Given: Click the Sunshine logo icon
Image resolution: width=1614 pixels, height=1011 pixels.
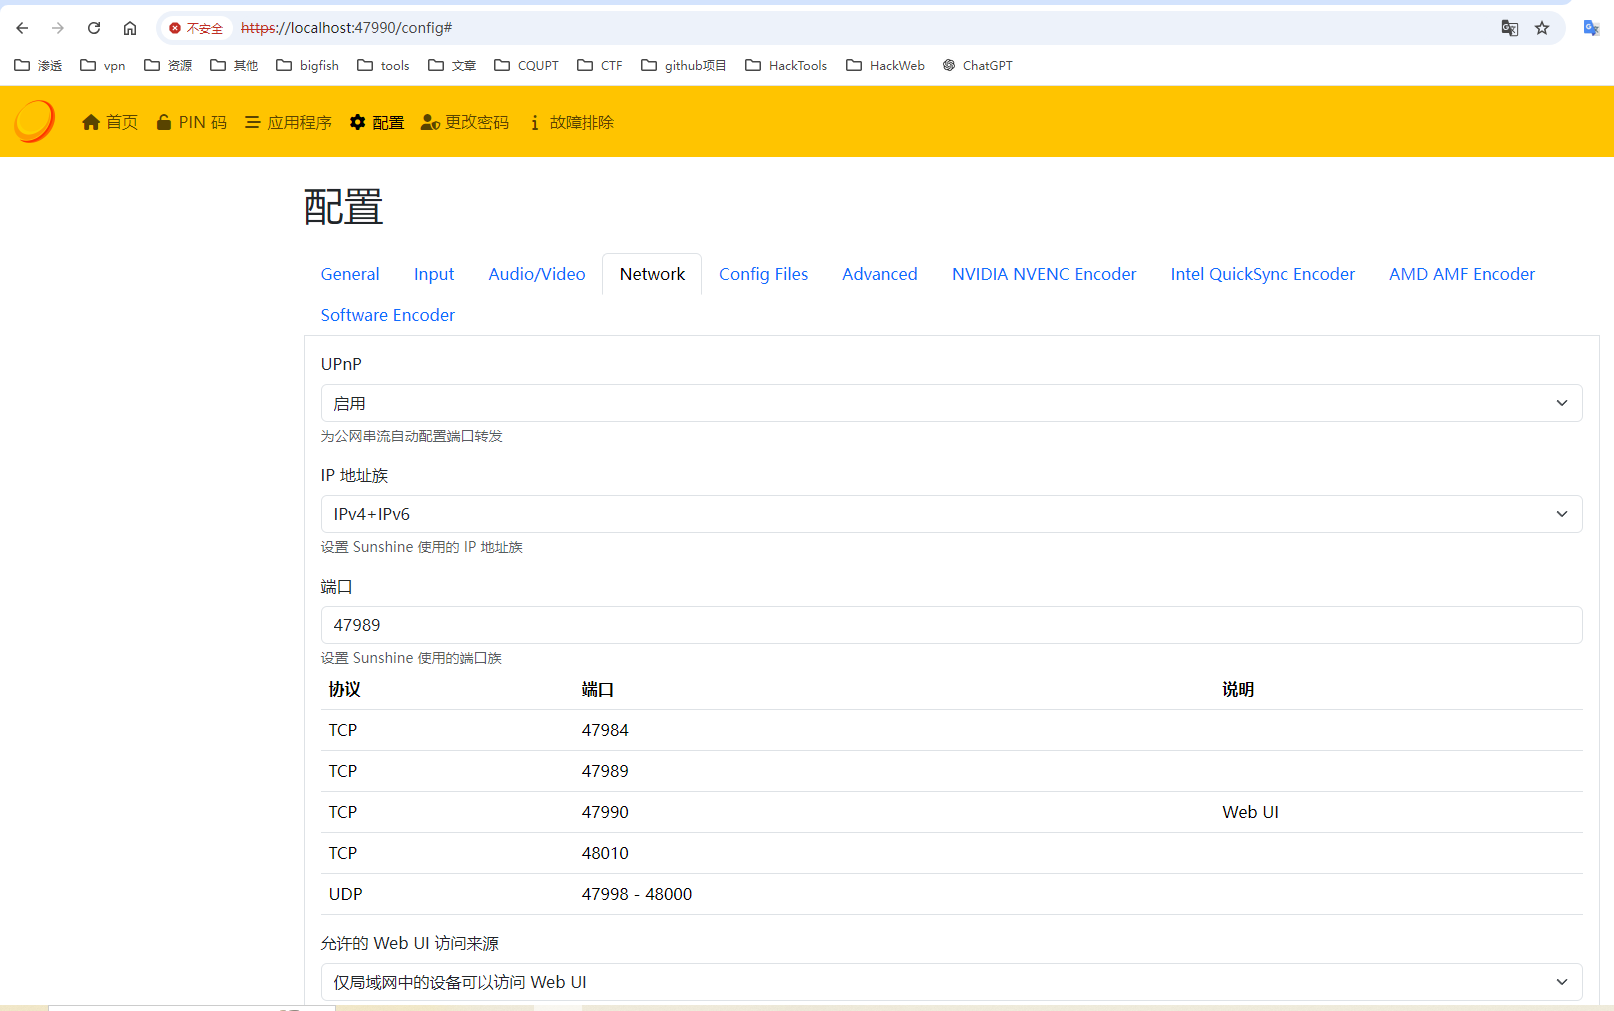Looking at the screenshot, I should coord(35,121).
